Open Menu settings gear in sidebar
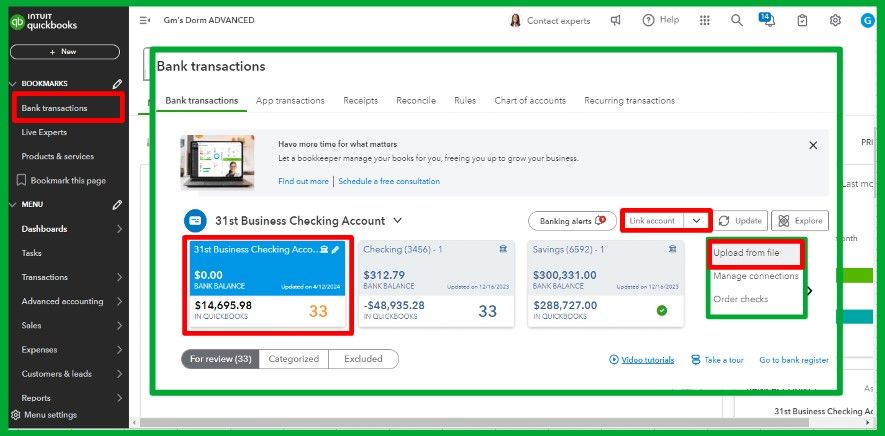The height and width of the screenshot is (436, 885). click(16, 415)
